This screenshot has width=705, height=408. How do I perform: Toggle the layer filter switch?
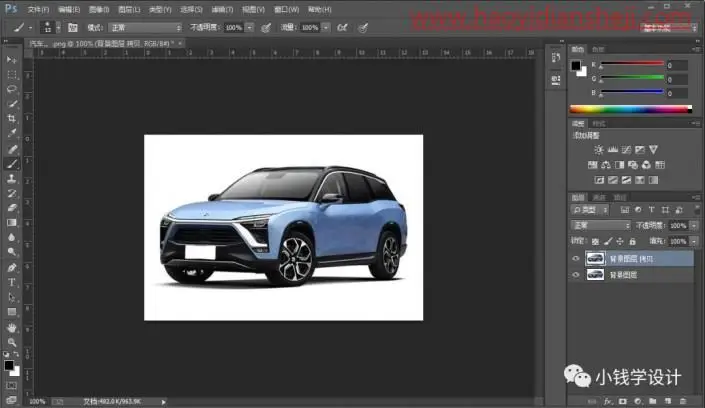pyautogui.click(x=696, y=210)
